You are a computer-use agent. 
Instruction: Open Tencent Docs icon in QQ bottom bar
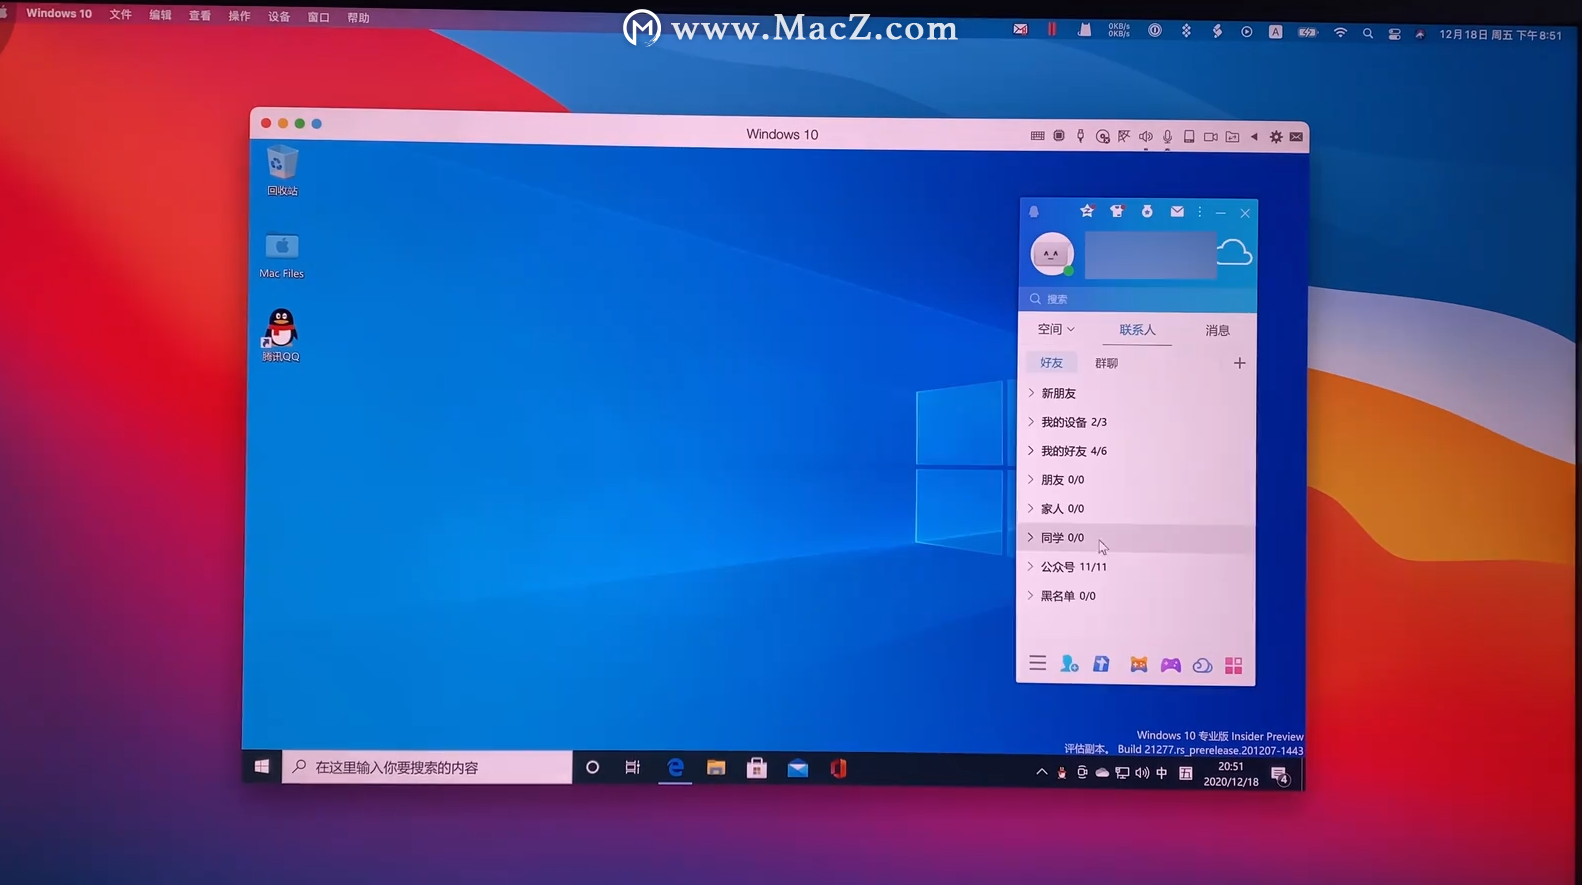(1101, 664)
